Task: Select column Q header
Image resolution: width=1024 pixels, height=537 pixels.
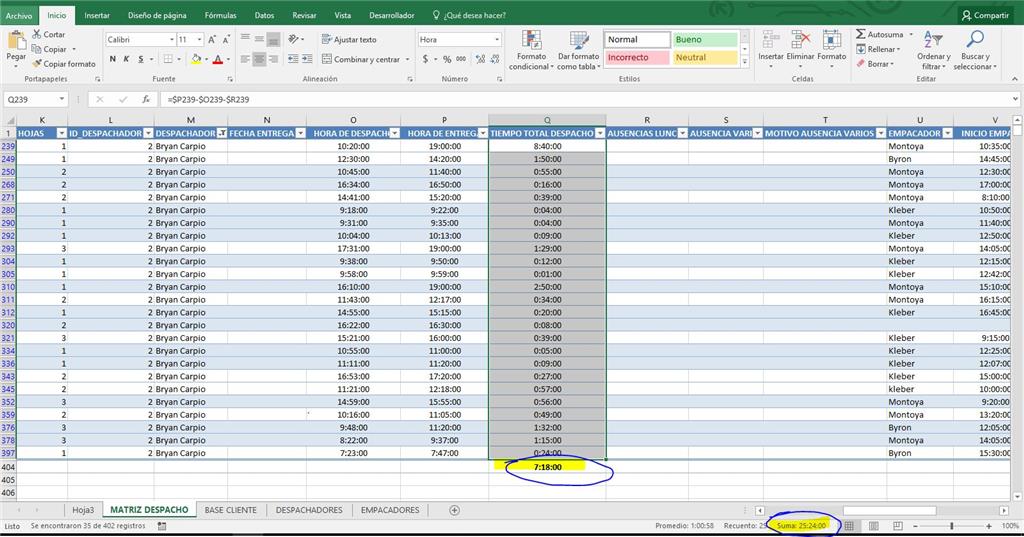Action: pyautogui.click(x=547, y=120)
